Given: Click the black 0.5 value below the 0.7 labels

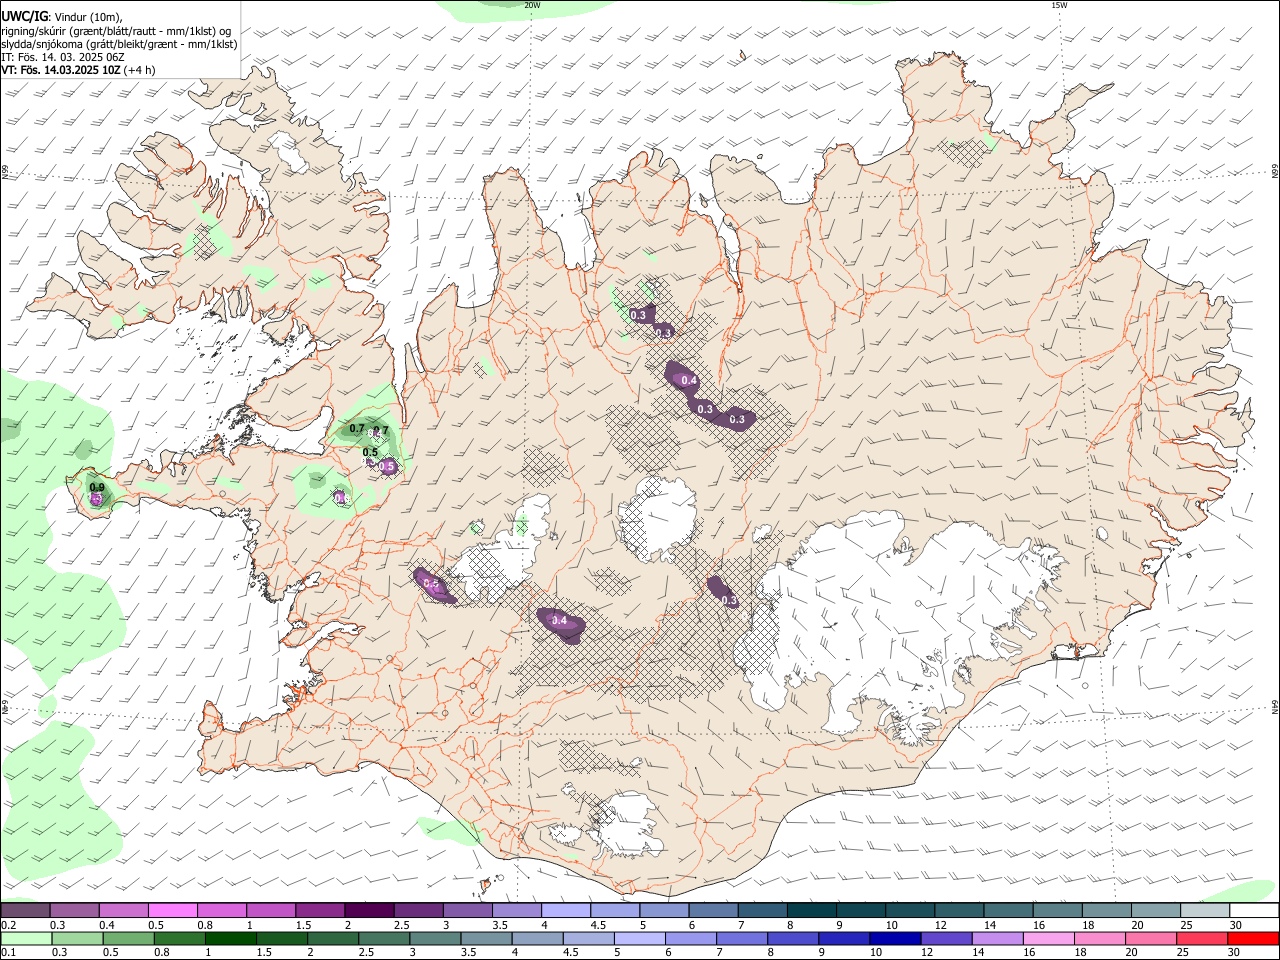Looking at the screenshot, I should click(370, 452).
